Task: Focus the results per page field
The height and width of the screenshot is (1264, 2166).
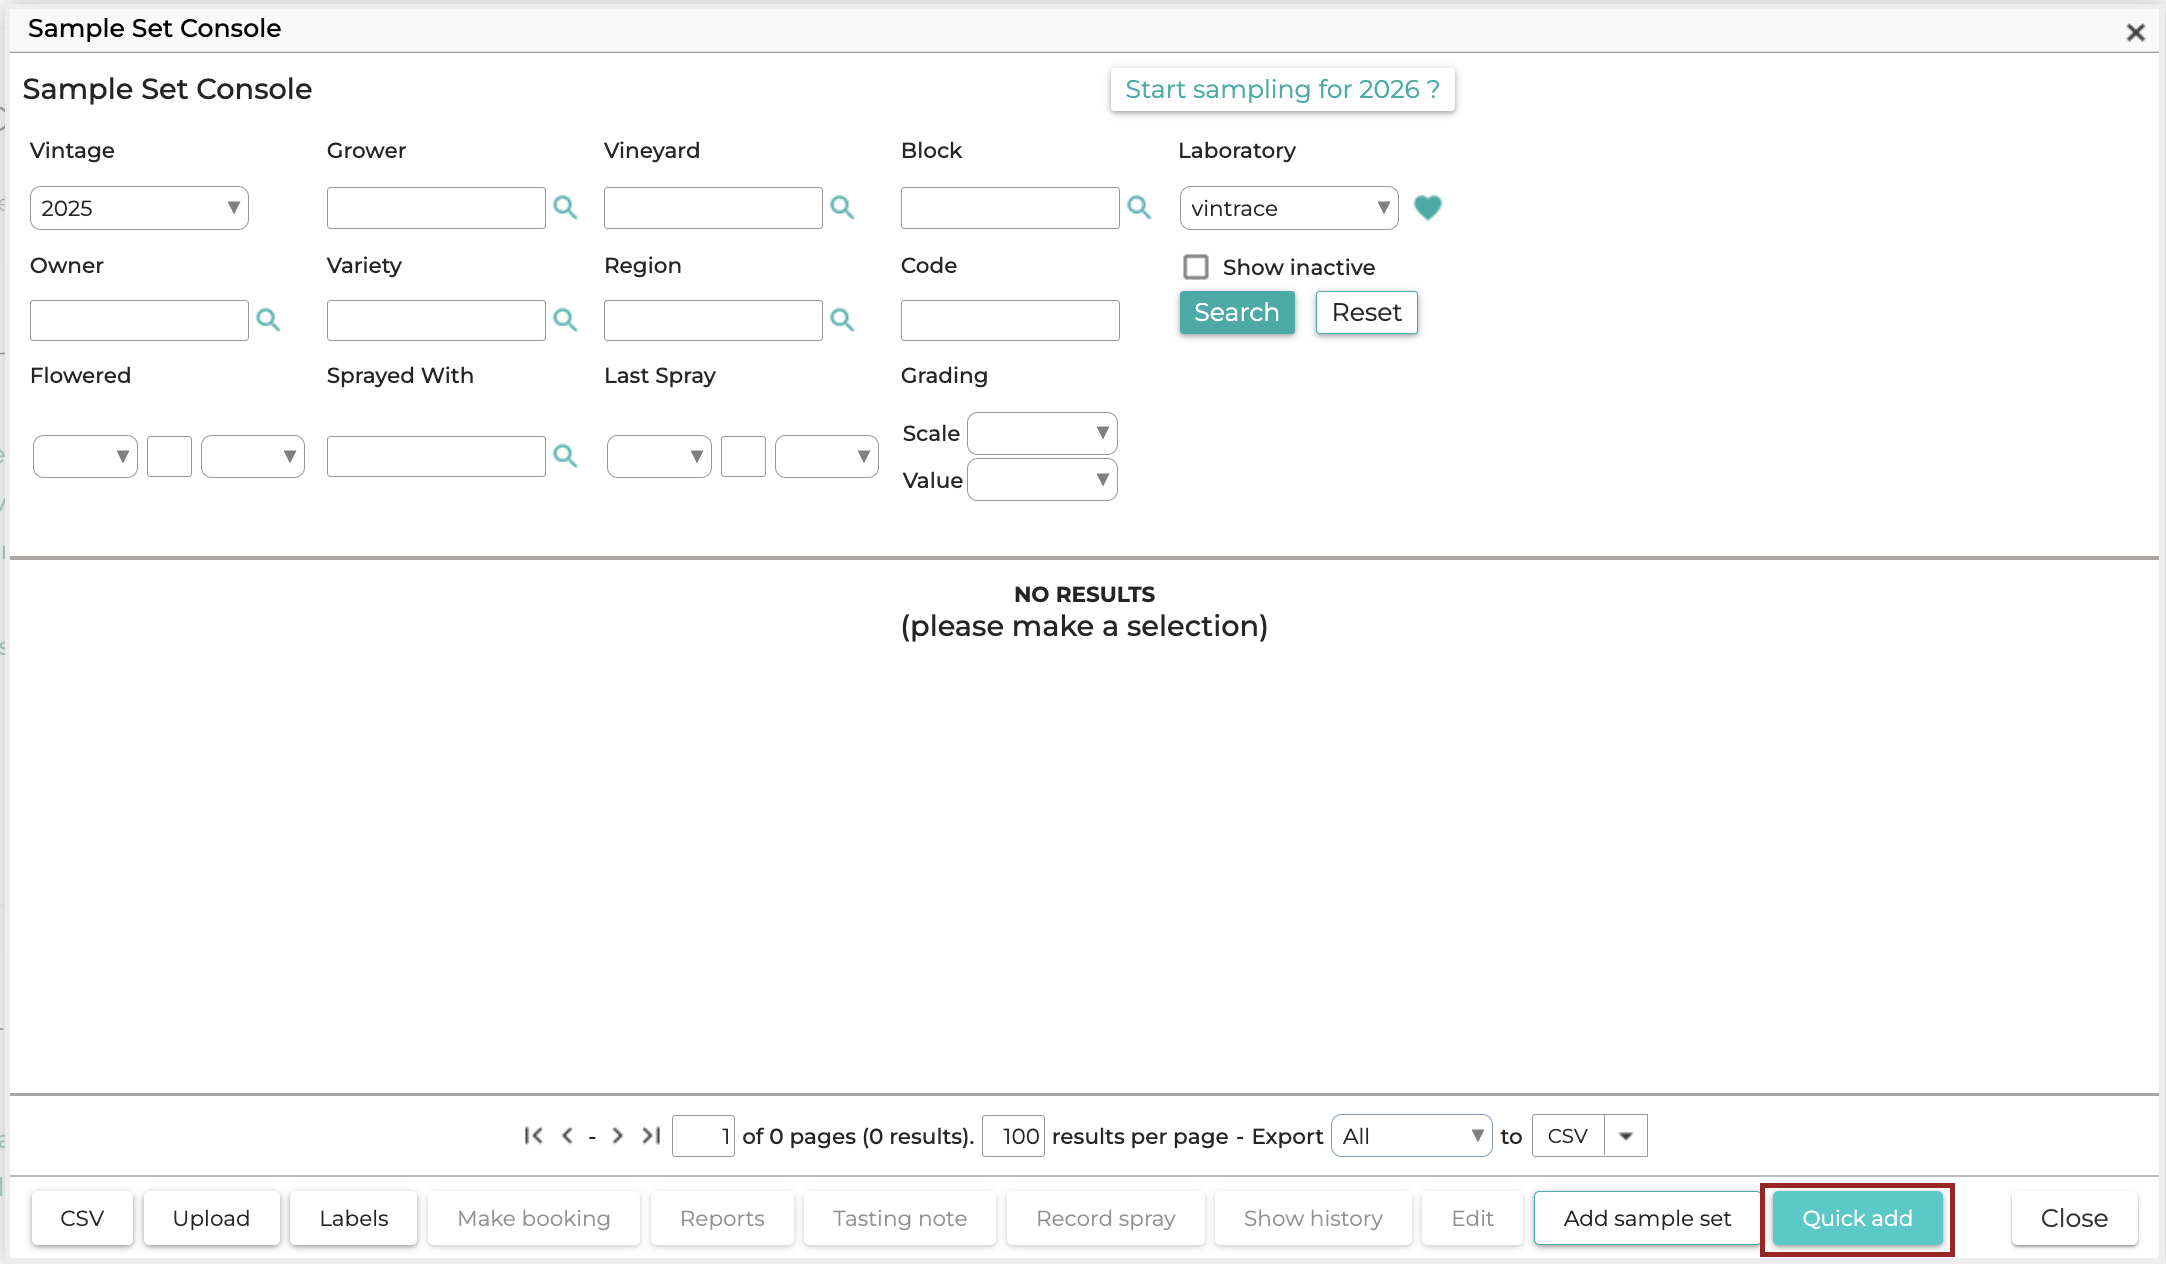Action: [1013, 1136]
